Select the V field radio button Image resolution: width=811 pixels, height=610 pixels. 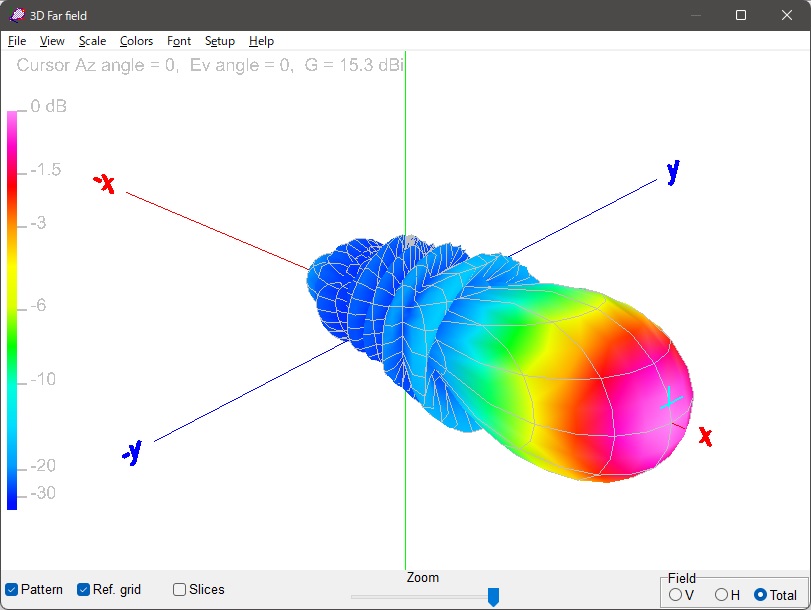[675, 595]
